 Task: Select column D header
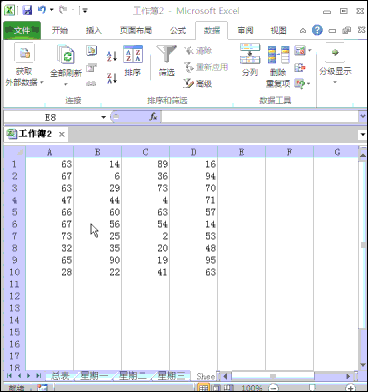pos(193,152)
